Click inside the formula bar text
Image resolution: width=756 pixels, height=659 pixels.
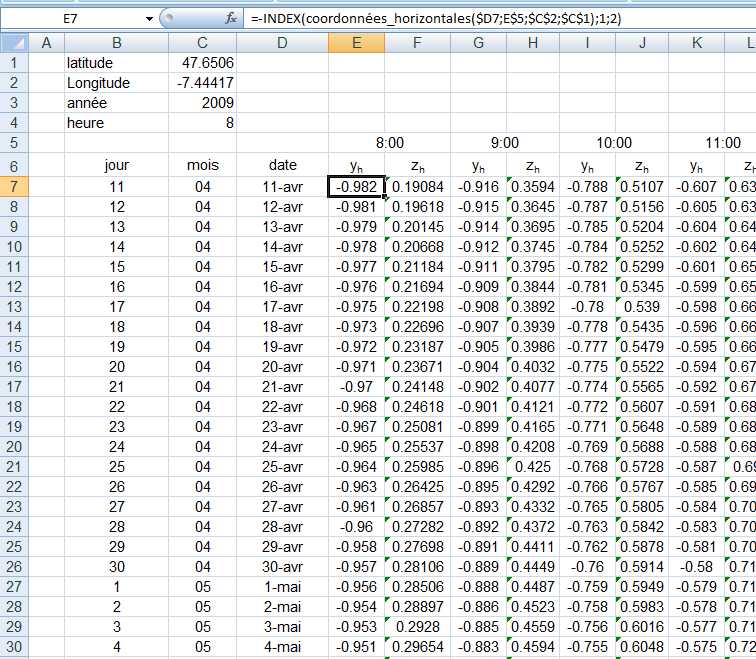tap(450, 19)
